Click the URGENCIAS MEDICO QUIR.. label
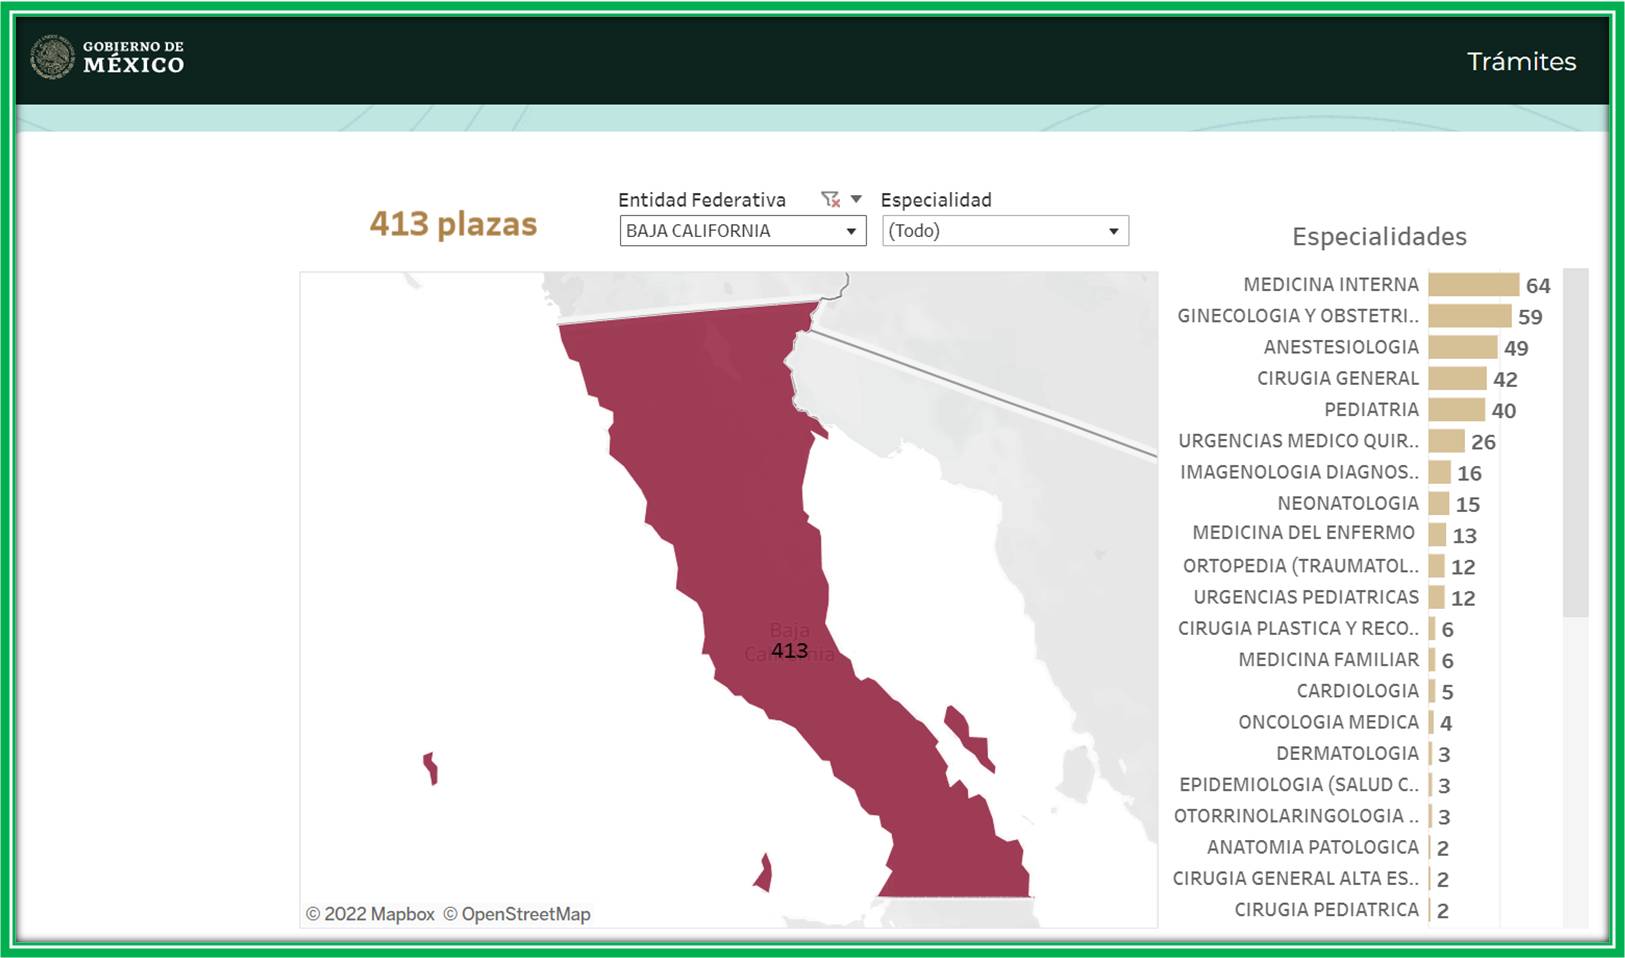 pos(1298,441)
